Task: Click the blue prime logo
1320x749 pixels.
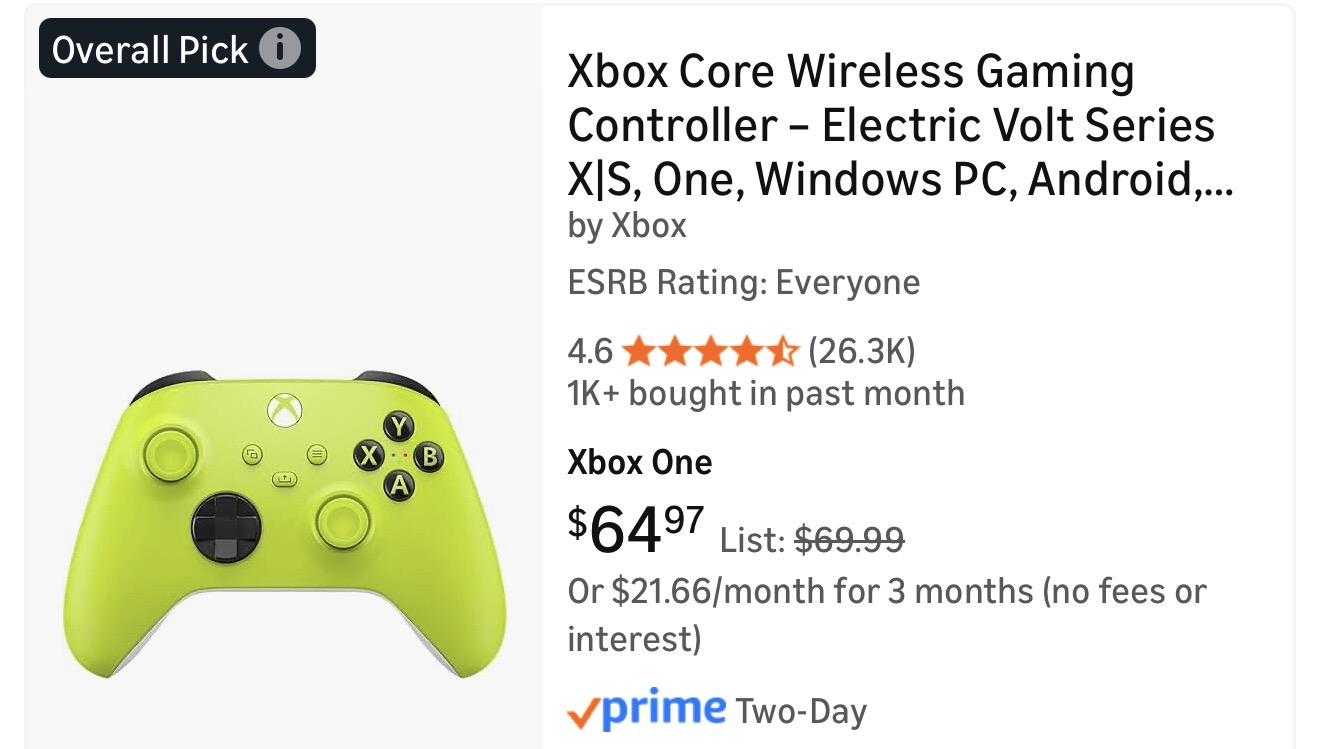Action: [664, 708]
